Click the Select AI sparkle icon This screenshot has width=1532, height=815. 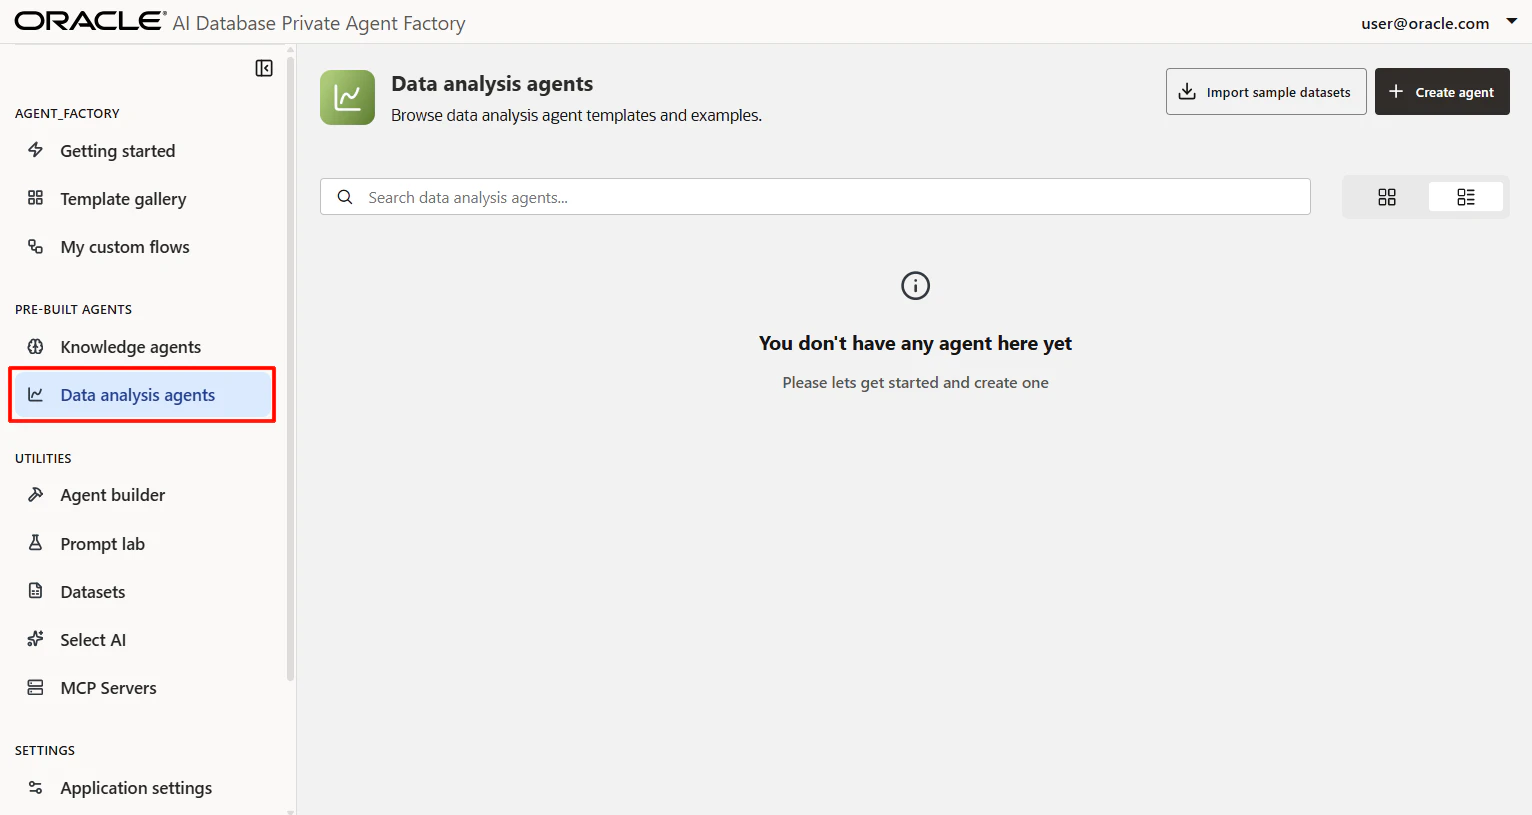pyautogui.click(x=35, y=639)
